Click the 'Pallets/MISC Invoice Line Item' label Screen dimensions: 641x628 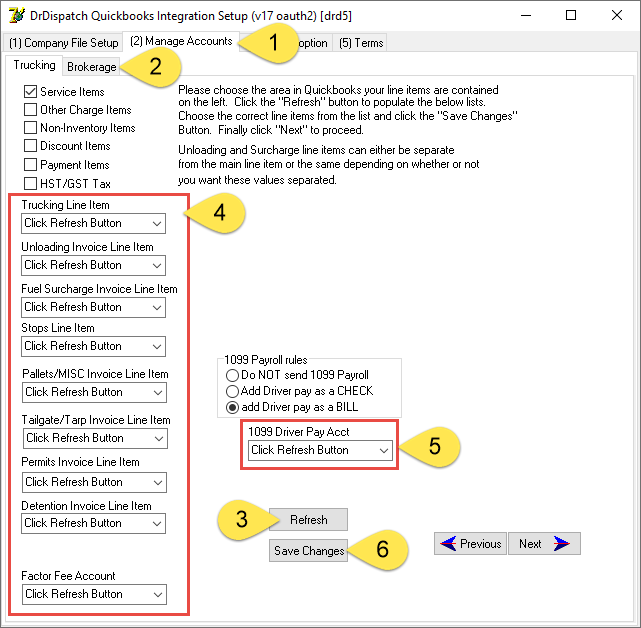coord(95,374)
